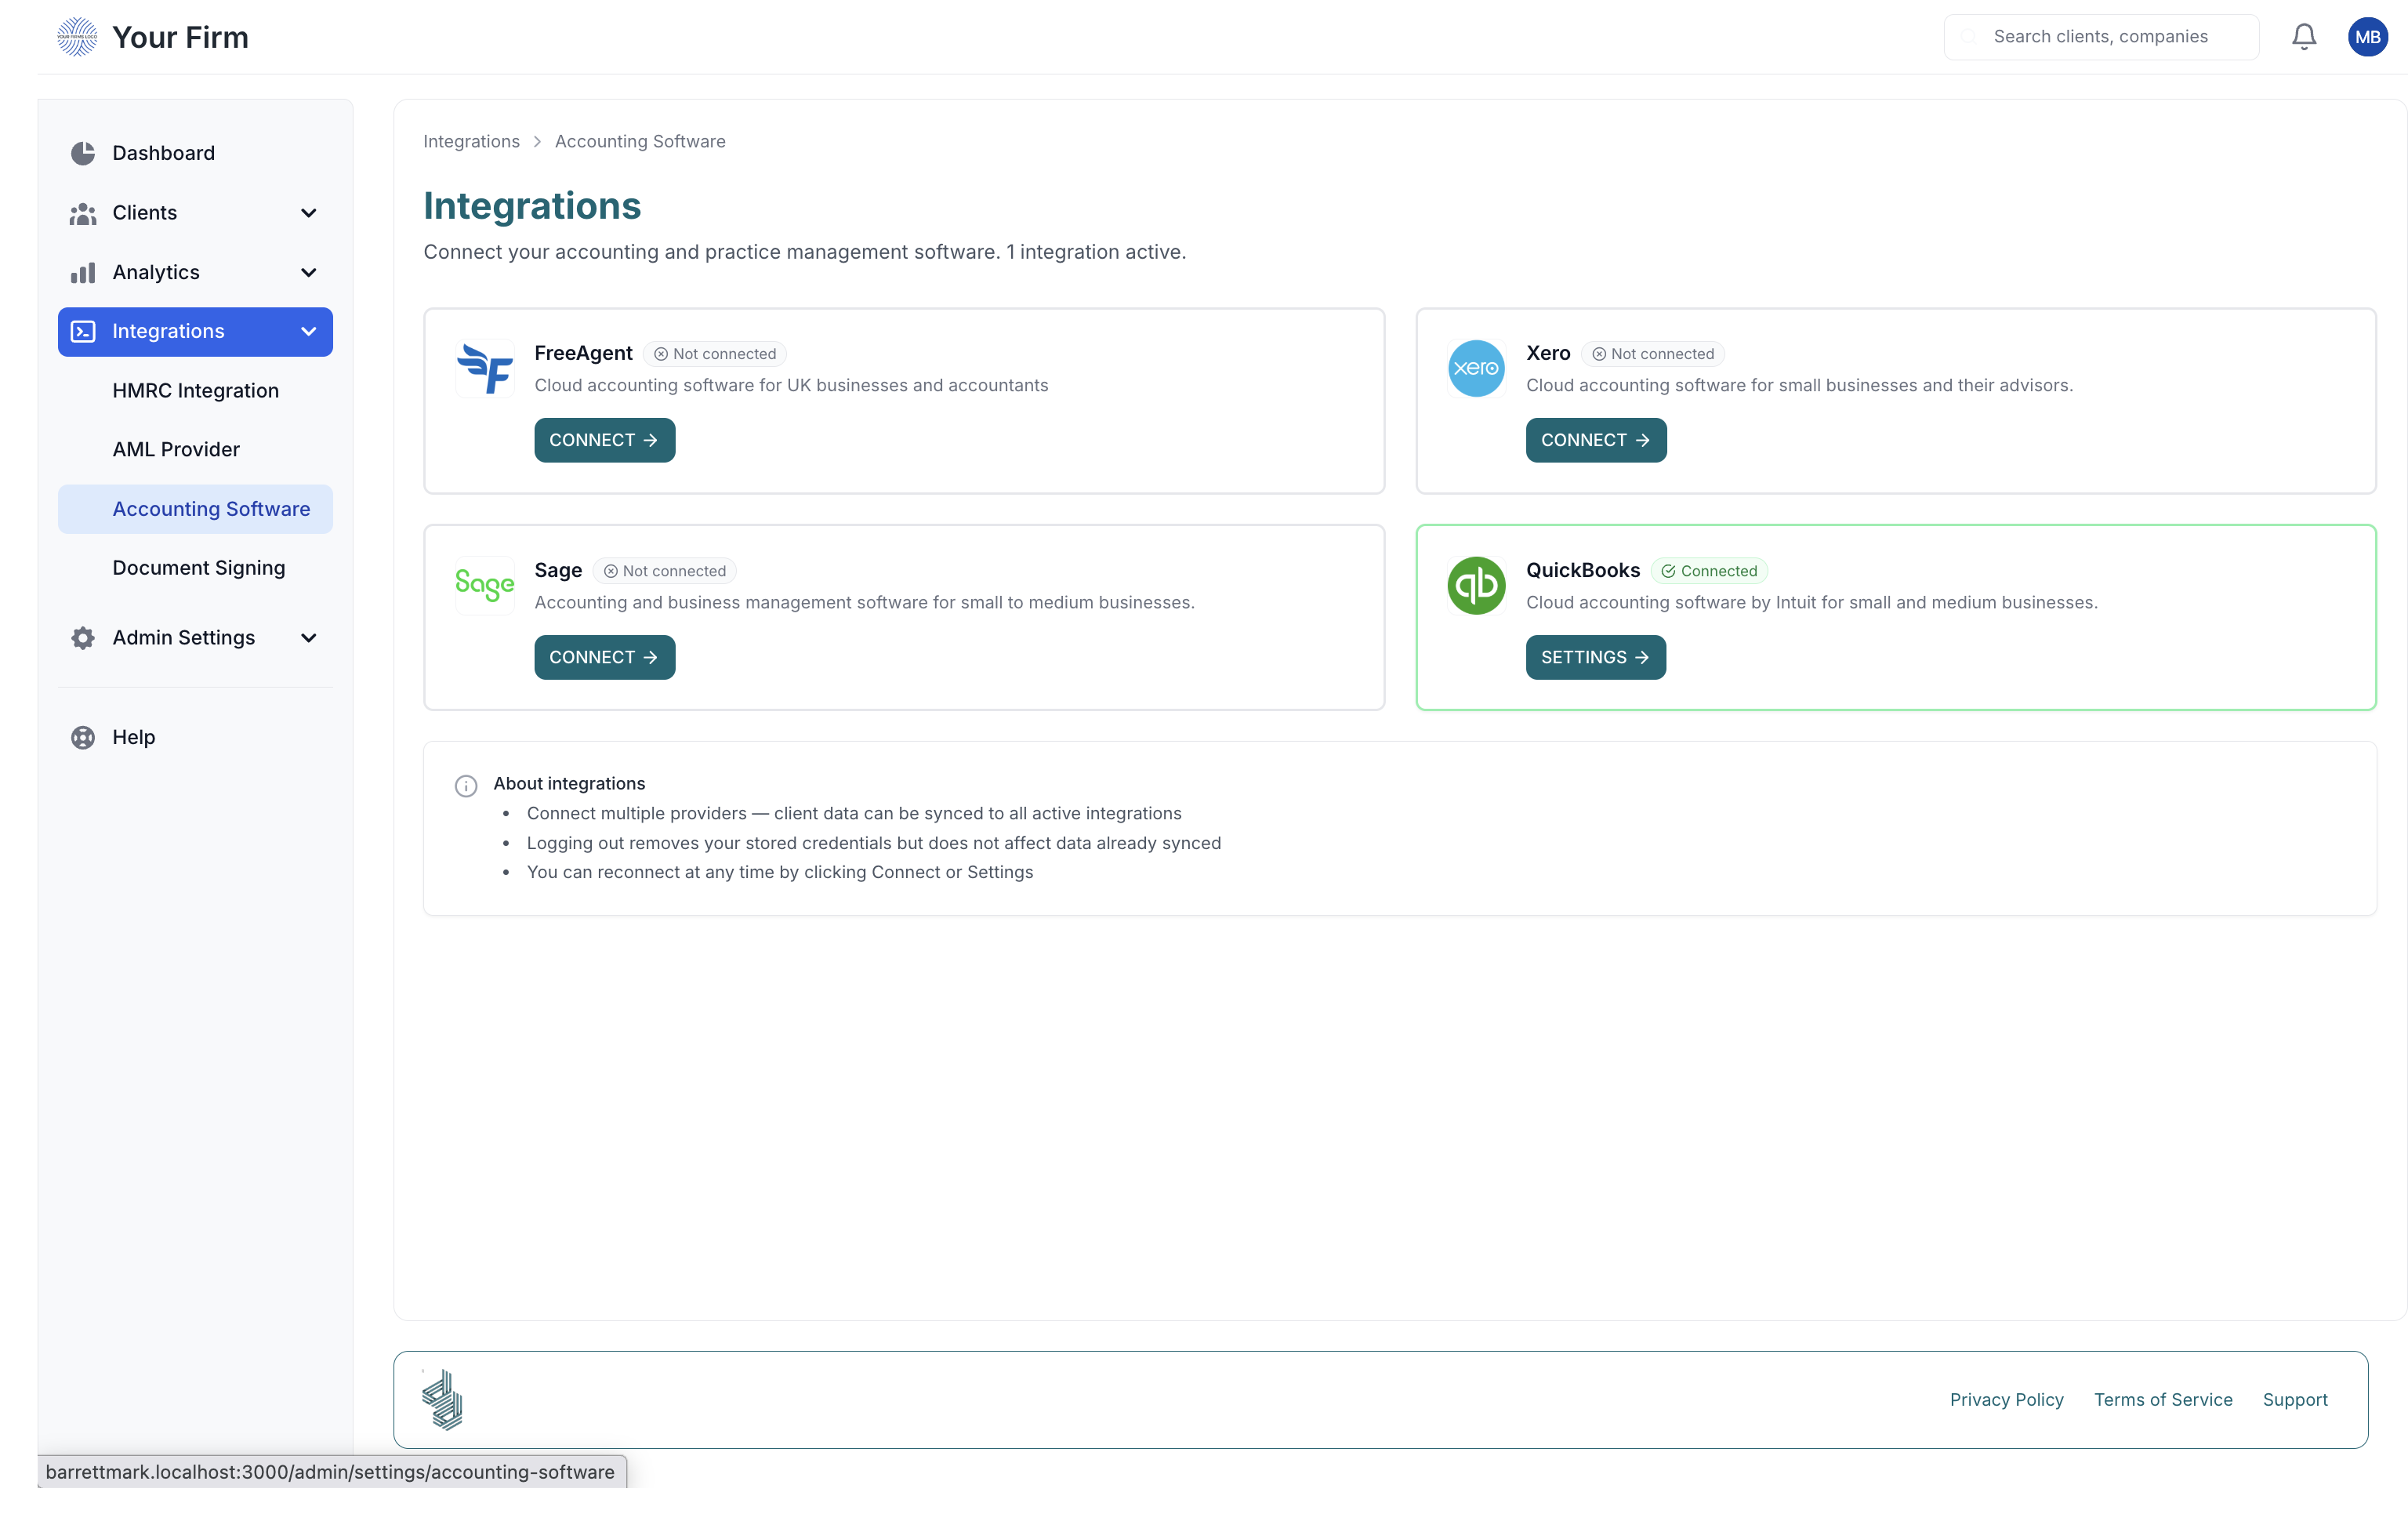Expand the Clients menu chevron
The height and width of the screenshot is (1532, 2408).
[x=309, y=213]
